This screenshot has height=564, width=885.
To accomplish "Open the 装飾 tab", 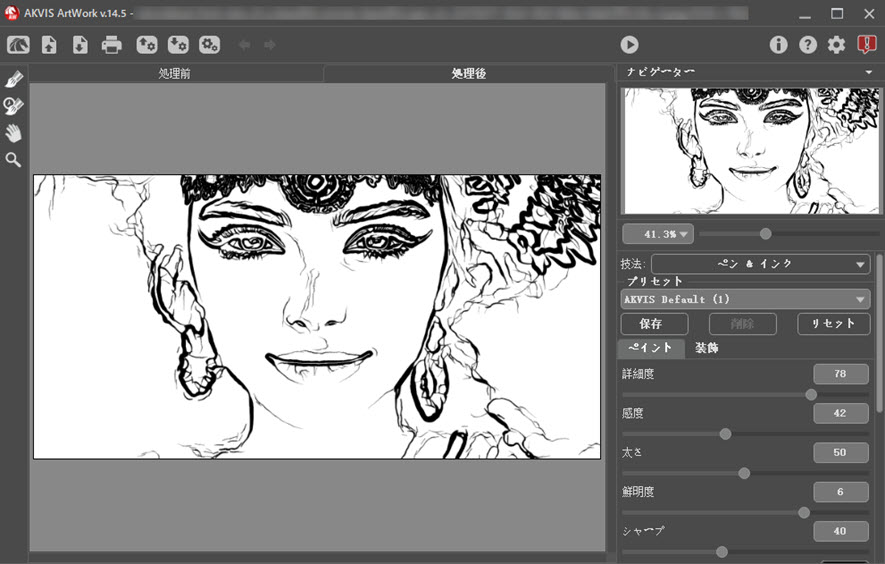I will click(707, 348).
